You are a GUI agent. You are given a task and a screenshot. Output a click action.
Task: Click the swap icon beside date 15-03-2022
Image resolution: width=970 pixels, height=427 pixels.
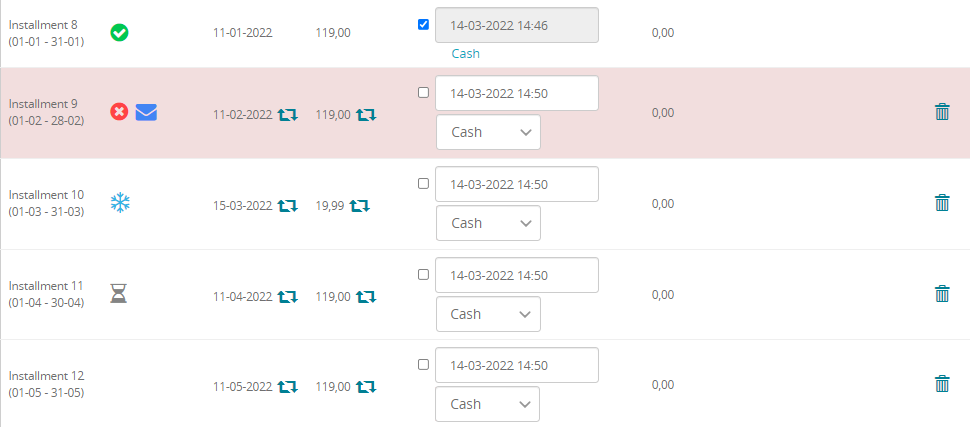287,205
